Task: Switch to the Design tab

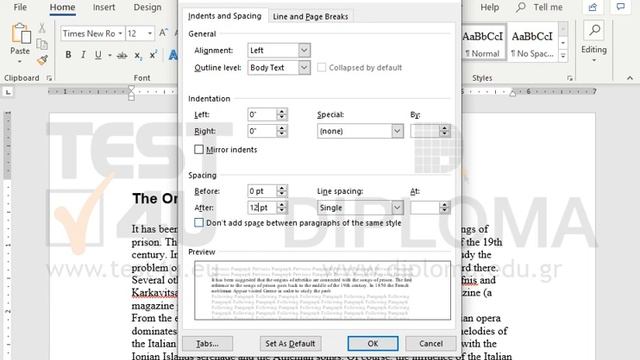Action: point(147,7)
